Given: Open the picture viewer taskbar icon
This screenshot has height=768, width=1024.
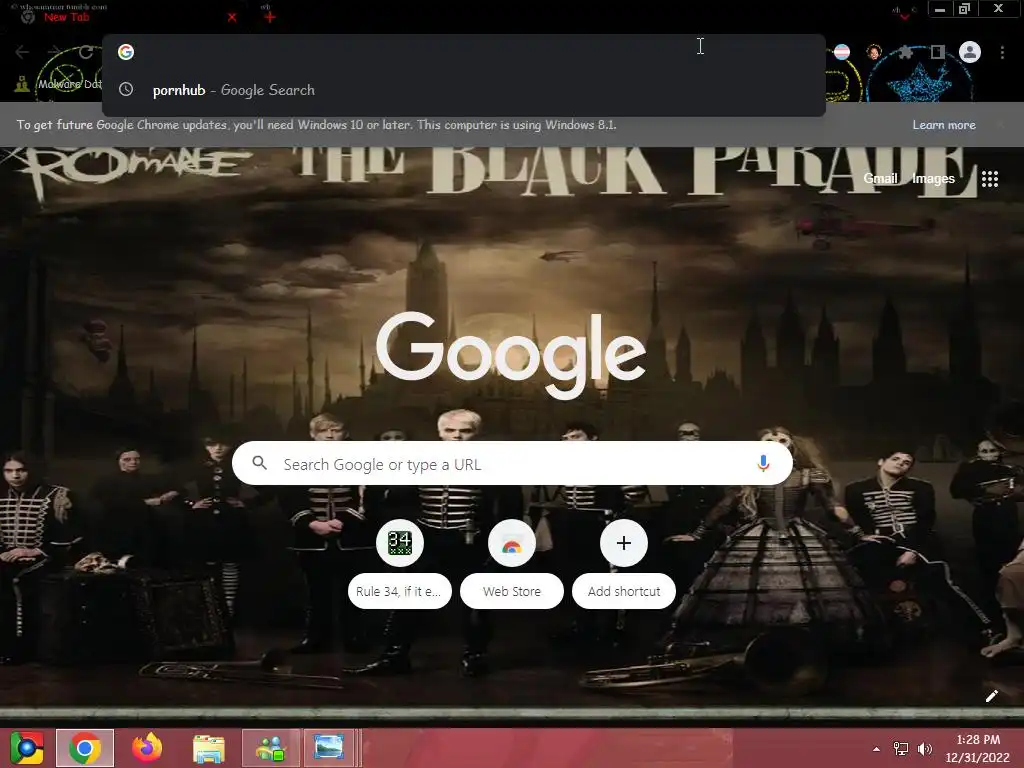Looking at the screenshot, I should coord(329,748).
